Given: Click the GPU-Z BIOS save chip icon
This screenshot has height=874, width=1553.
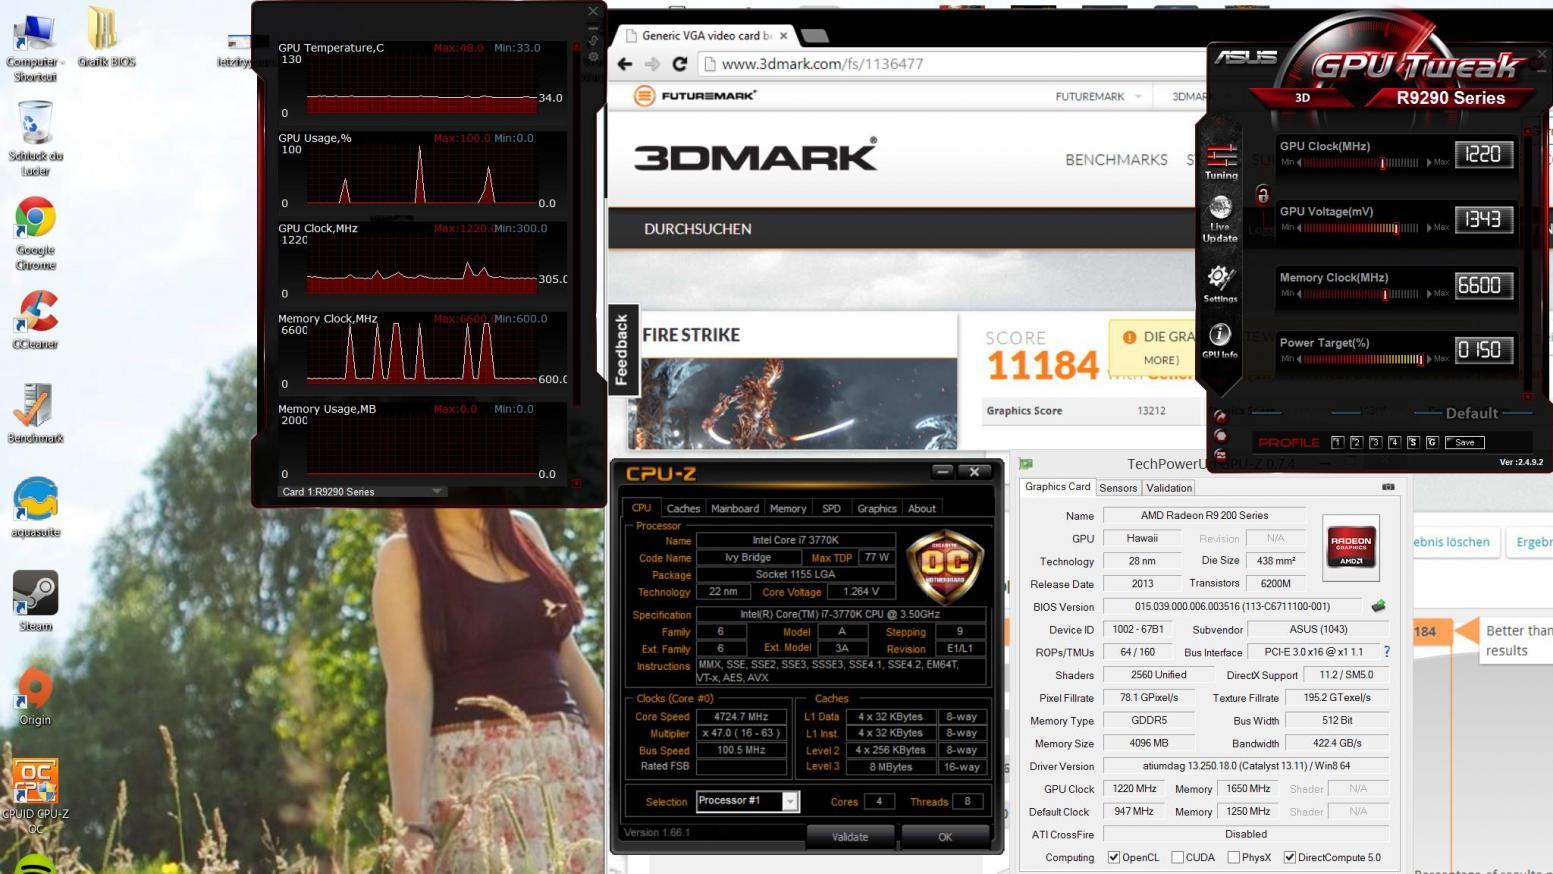Looking at the screenshot, I should pyautogui.click(x=1378, y=606).
